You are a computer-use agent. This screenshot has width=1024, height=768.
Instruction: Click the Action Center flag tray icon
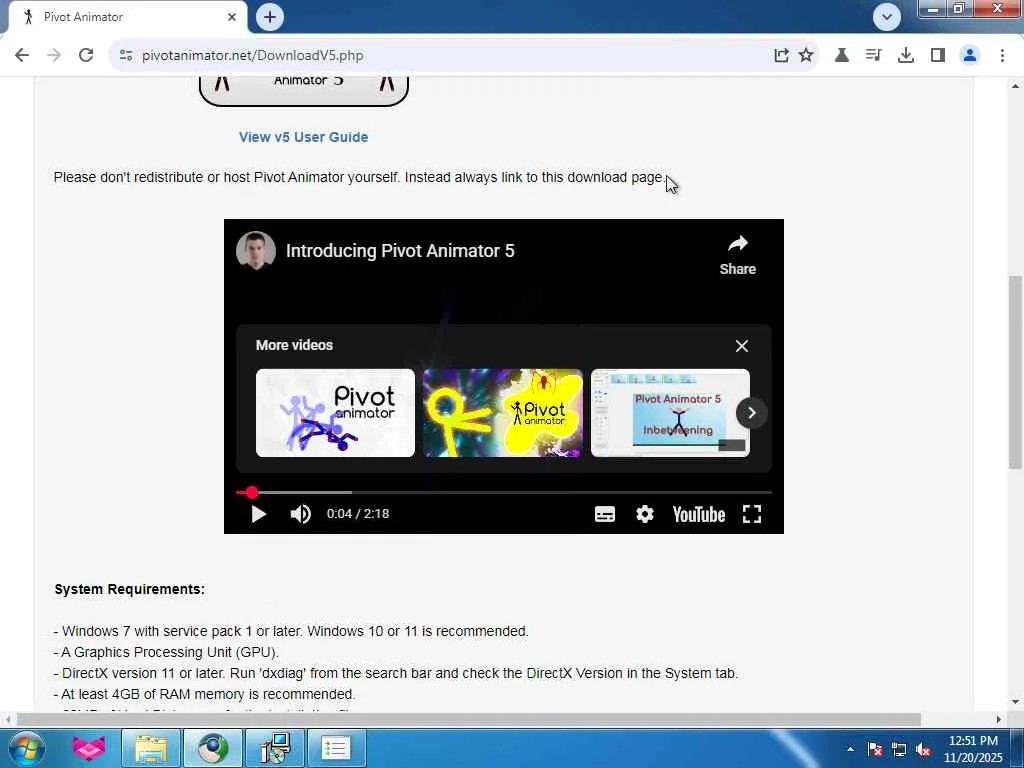[874, 749]
